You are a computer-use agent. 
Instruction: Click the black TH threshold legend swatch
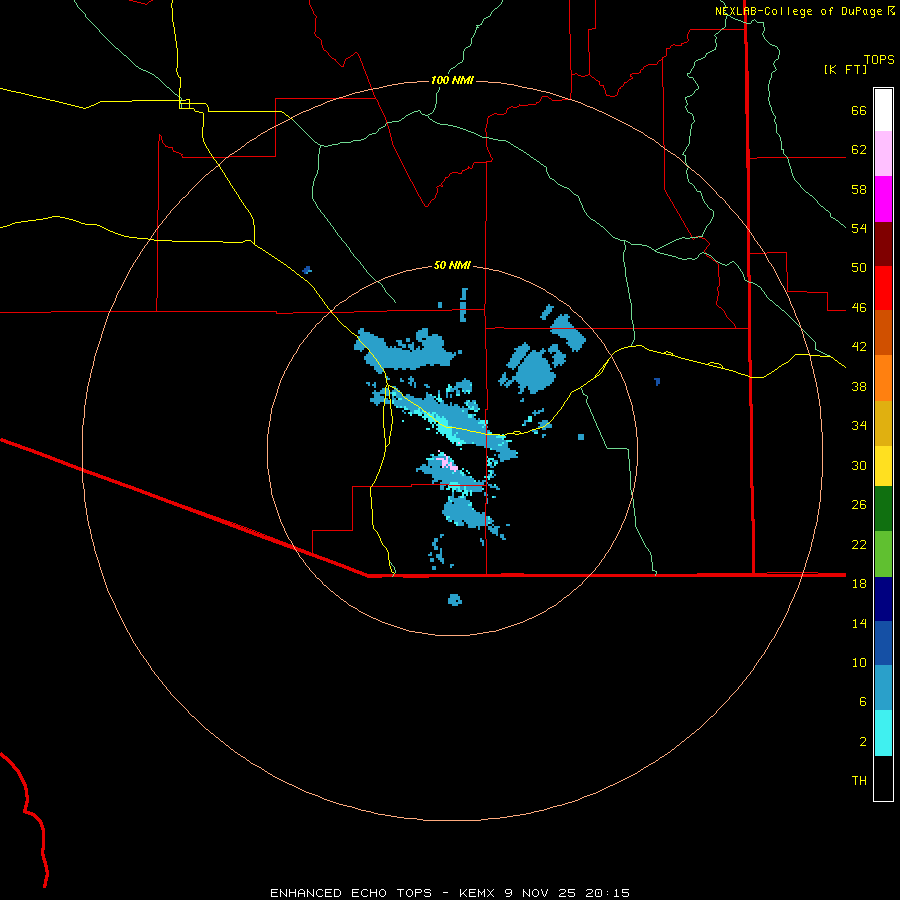click(883, 778)
